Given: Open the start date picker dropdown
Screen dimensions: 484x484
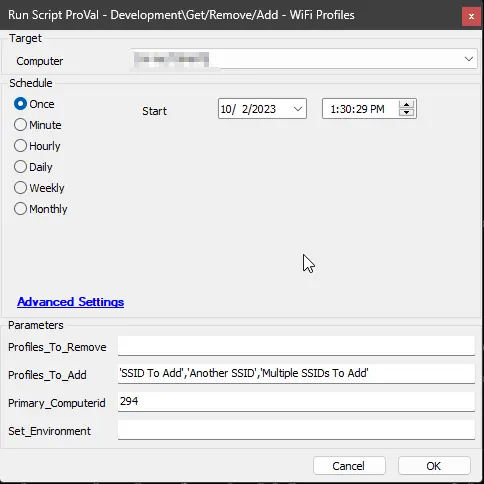Looking at the screenshot, I should pyautogui.click(x=298, y=109).
